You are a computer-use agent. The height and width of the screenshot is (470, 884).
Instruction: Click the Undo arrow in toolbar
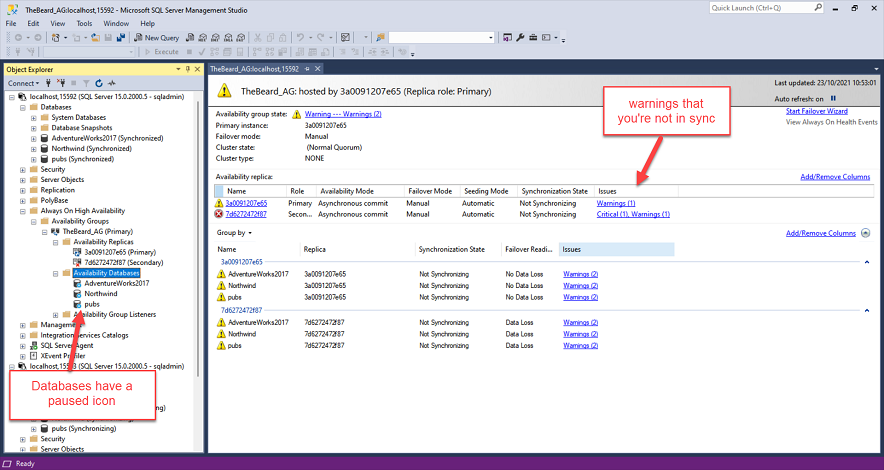click(300, 38)
